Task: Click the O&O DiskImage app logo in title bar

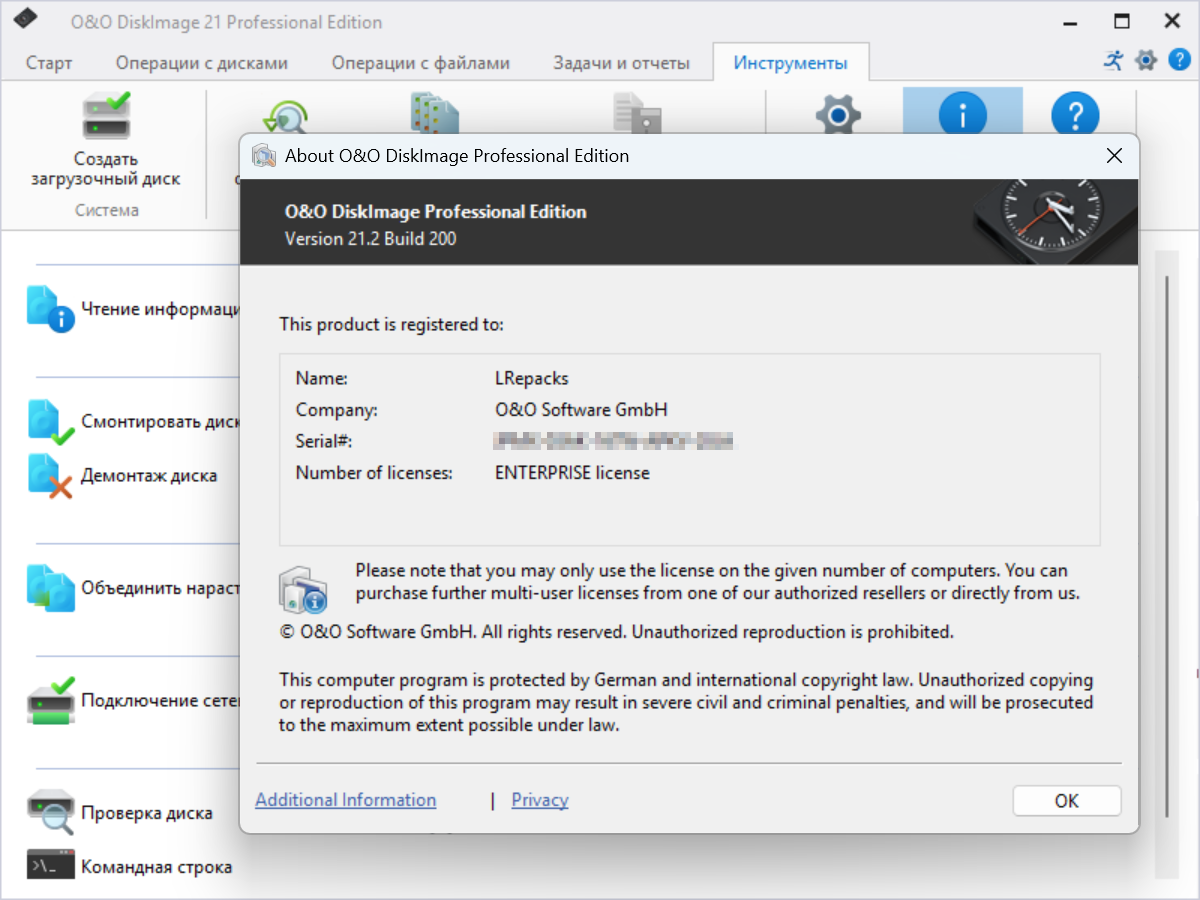Action: (26, 18)
